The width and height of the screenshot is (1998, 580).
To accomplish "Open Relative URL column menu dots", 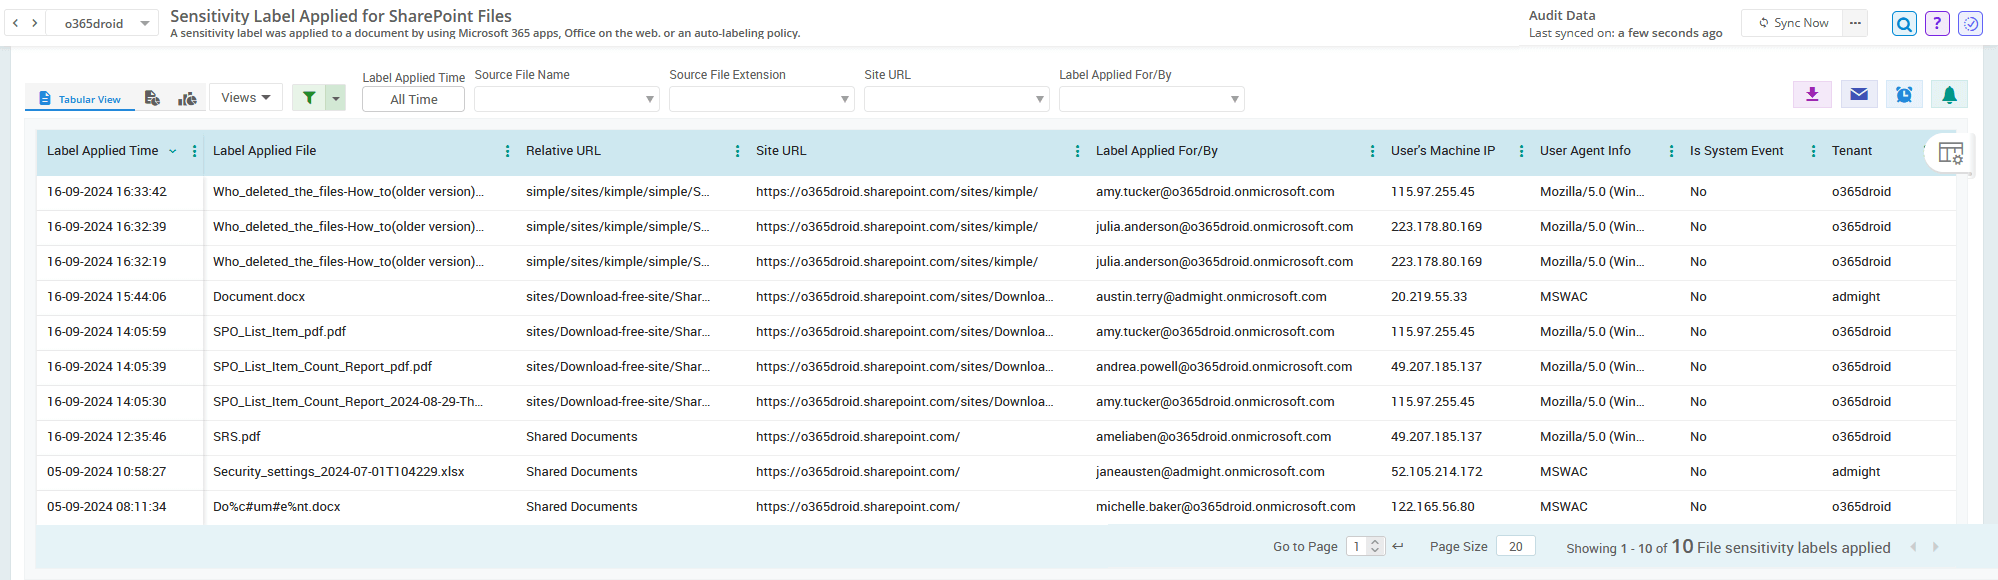I will tap(738, 151).
